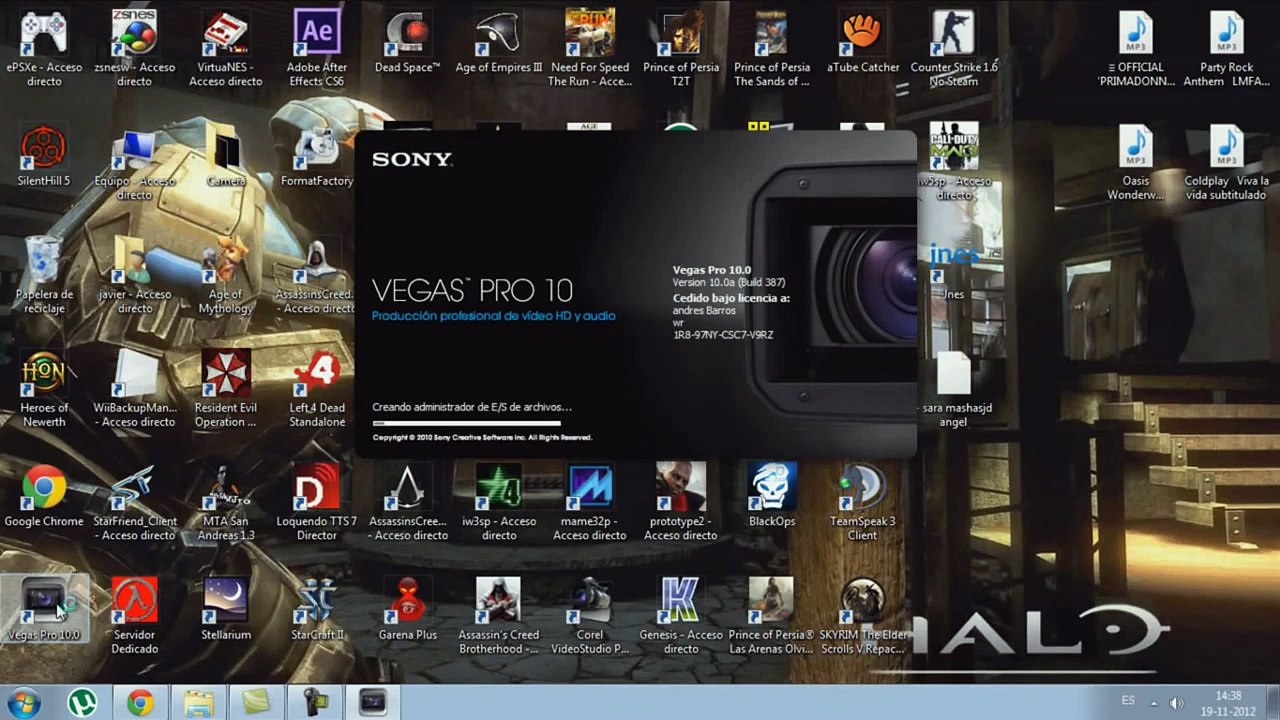The height and width of the screenshot is (720, 1280).
Task: Open the ES language indicator
Action: (1128, 702)
